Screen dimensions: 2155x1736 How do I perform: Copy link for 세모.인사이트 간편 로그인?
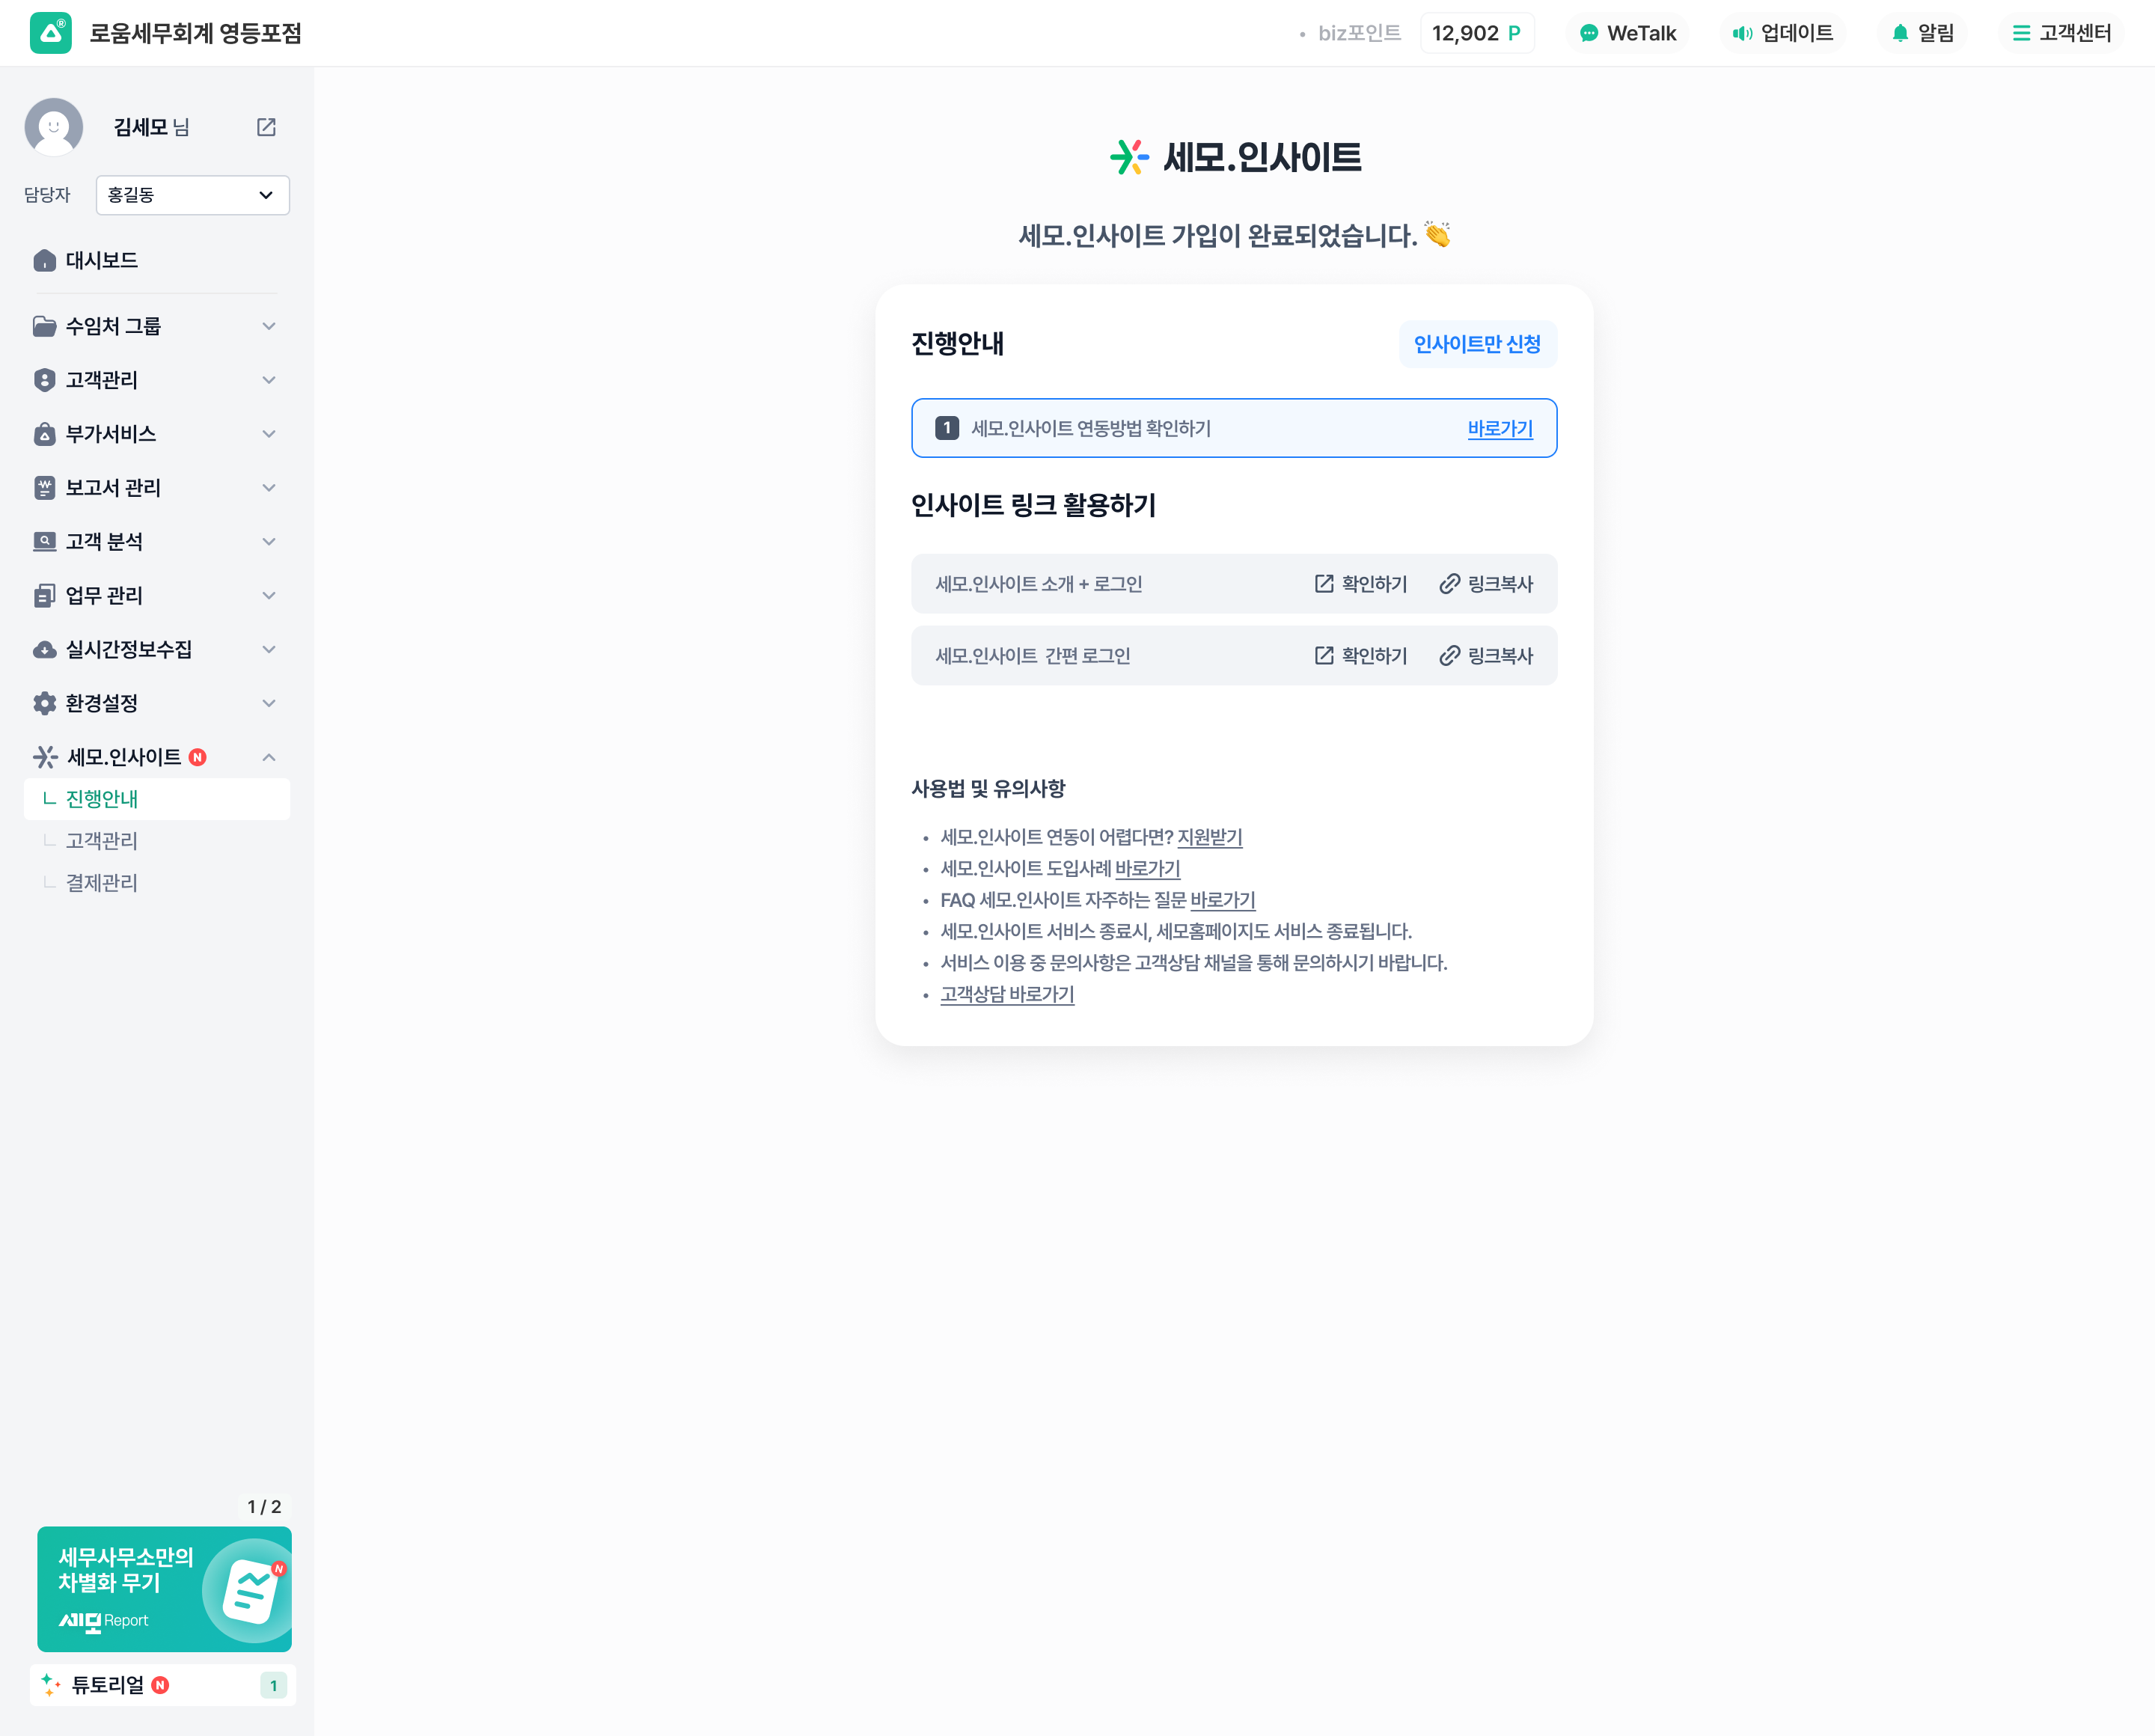1485,656
